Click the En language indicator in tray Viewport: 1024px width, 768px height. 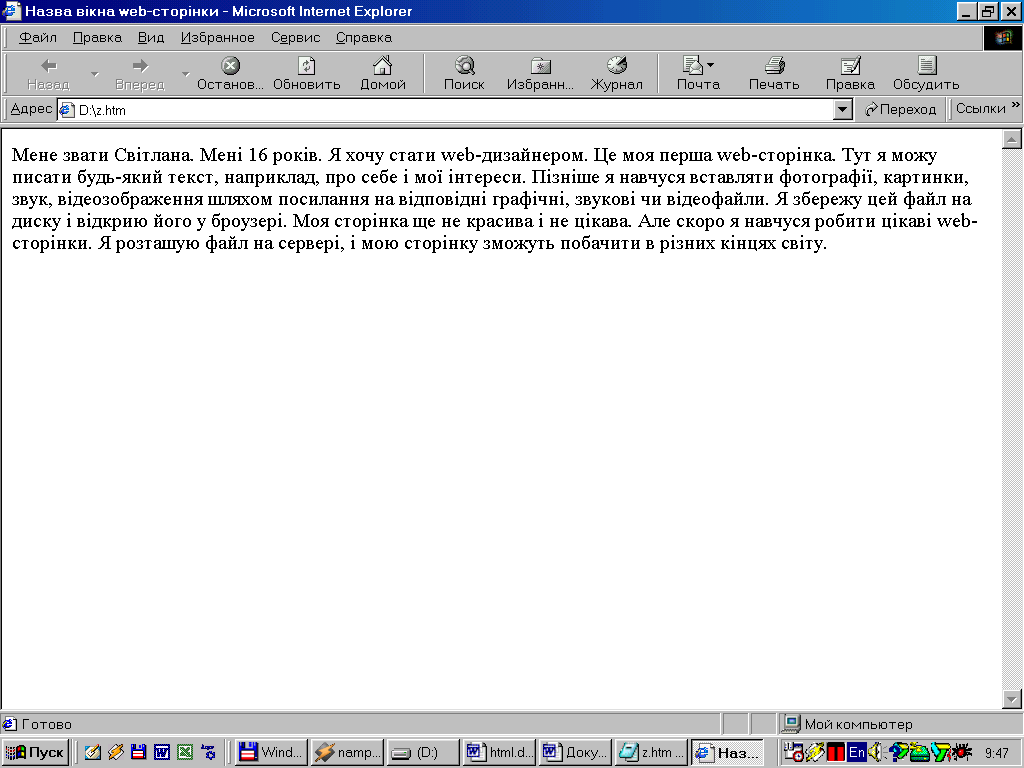click(x=856, y=752)
